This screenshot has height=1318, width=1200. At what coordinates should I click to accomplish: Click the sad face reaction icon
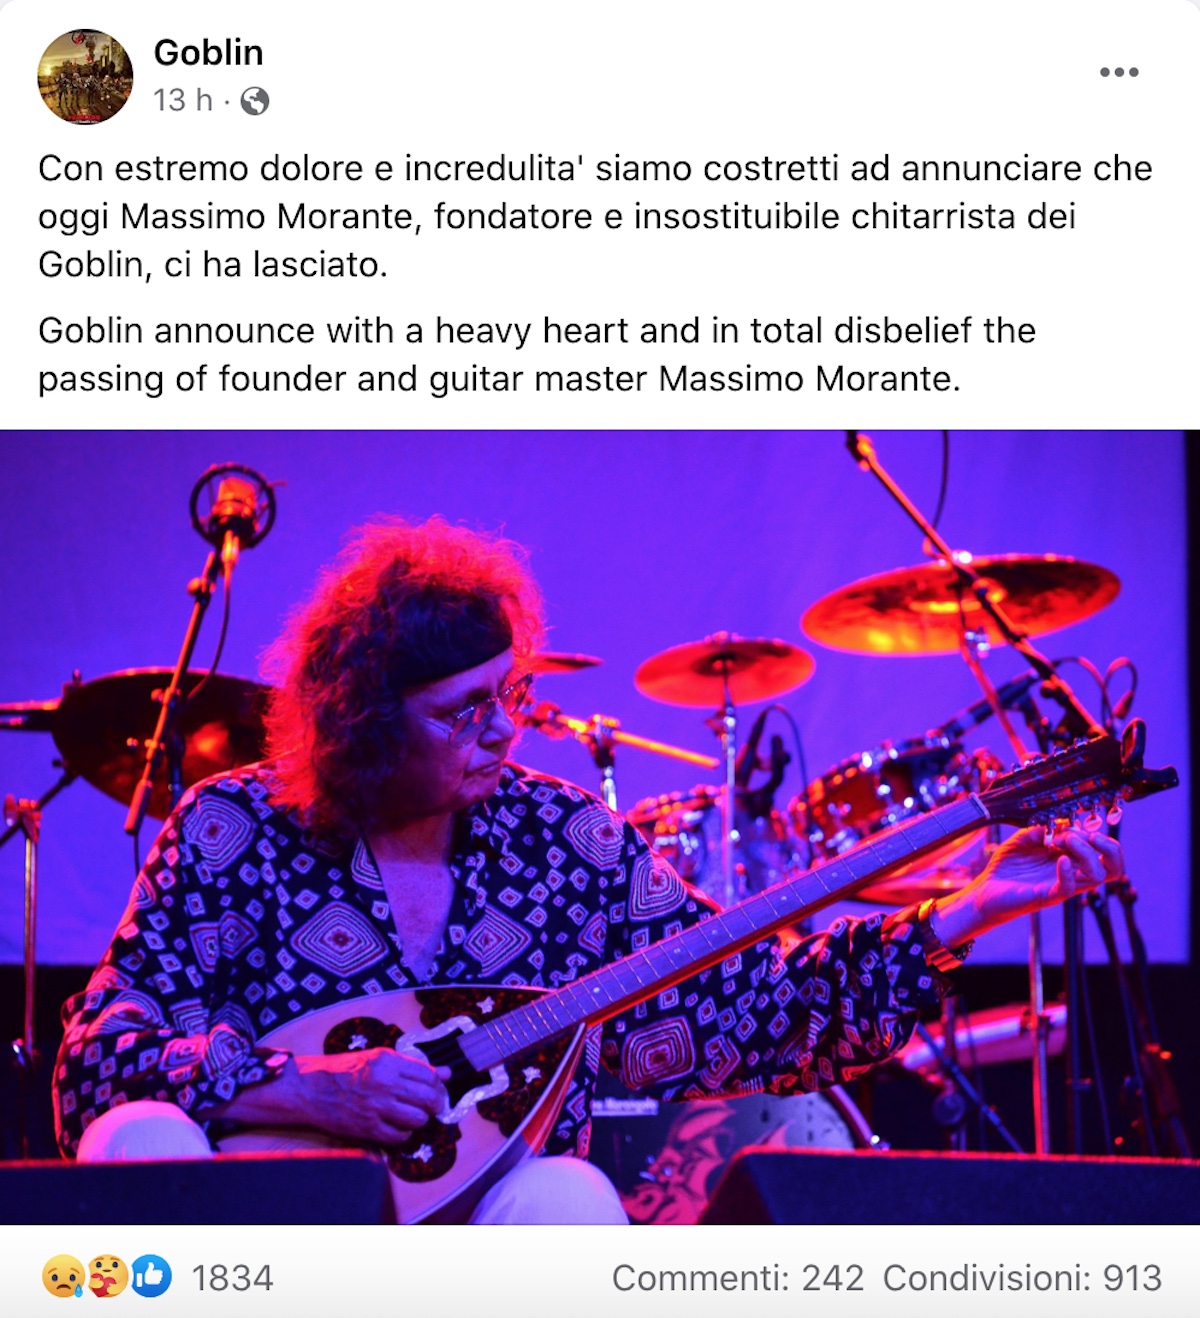[x=61, y=1277]
